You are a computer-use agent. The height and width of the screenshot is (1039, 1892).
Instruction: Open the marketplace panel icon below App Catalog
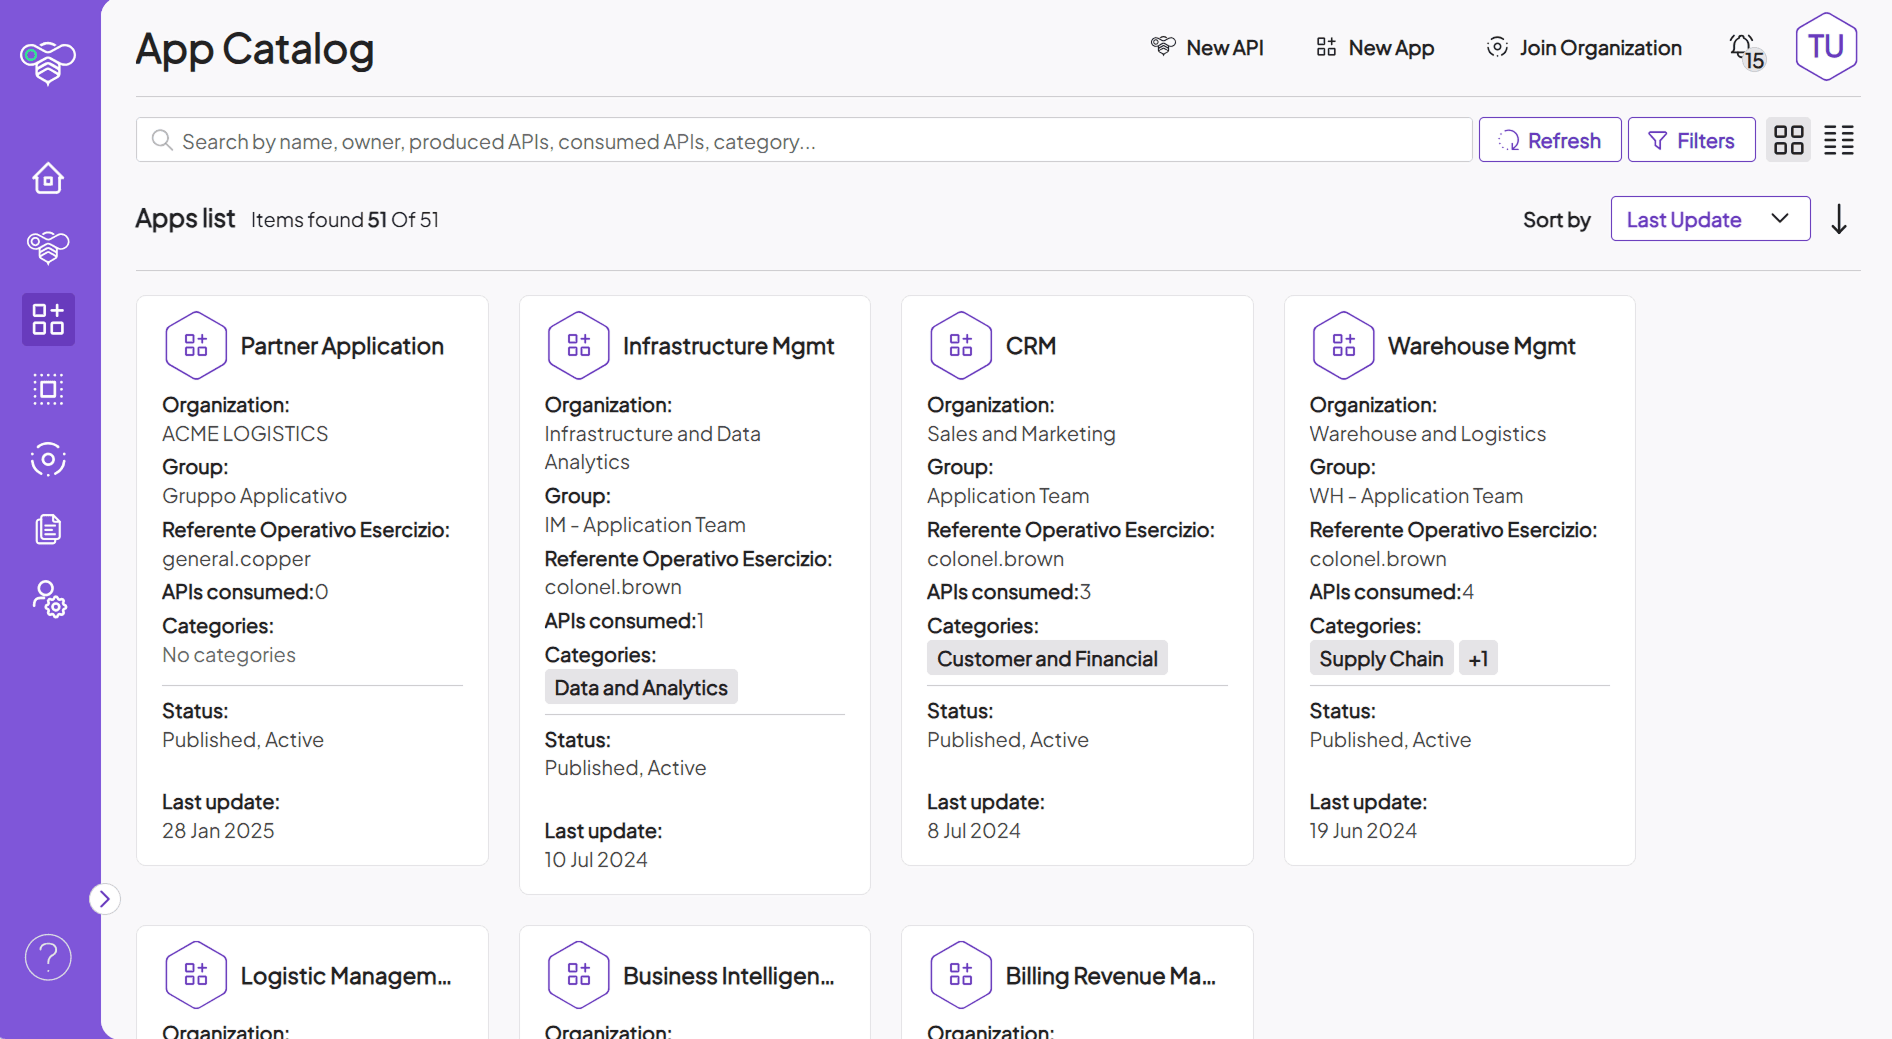click(x=47, y=389)
